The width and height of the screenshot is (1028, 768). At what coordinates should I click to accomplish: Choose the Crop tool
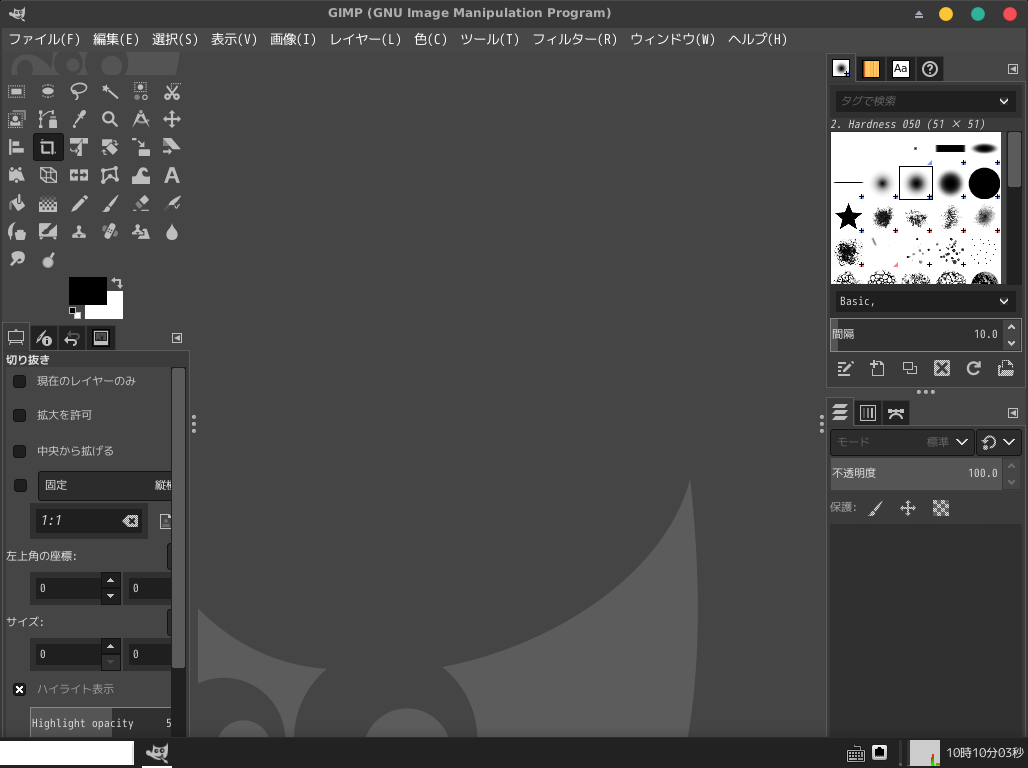47,147
